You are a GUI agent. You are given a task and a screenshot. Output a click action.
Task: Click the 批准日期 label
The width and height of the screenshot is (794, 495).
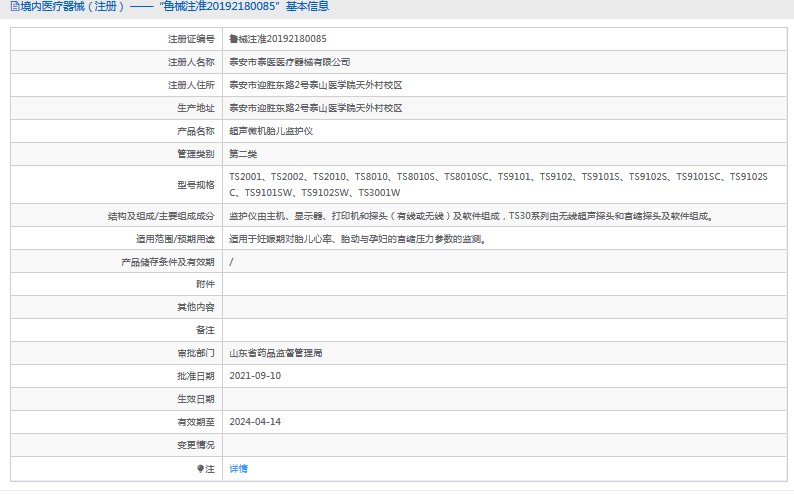click(196, 376)
